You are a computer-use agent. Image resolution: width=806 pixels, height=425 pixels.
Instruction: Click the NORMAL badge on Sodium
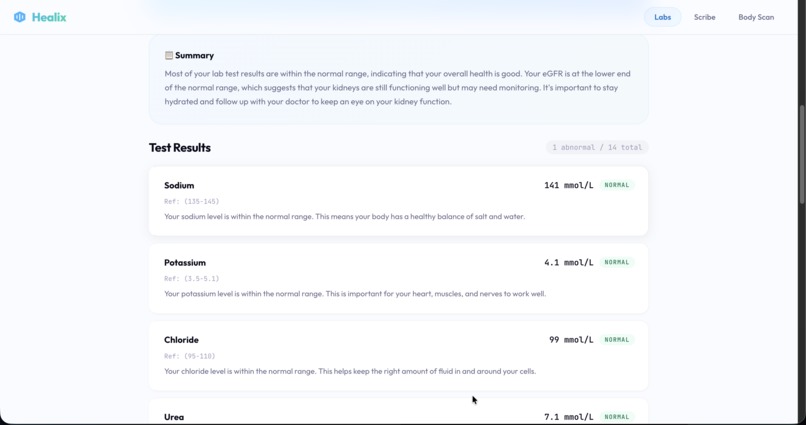tap(617, 185)
